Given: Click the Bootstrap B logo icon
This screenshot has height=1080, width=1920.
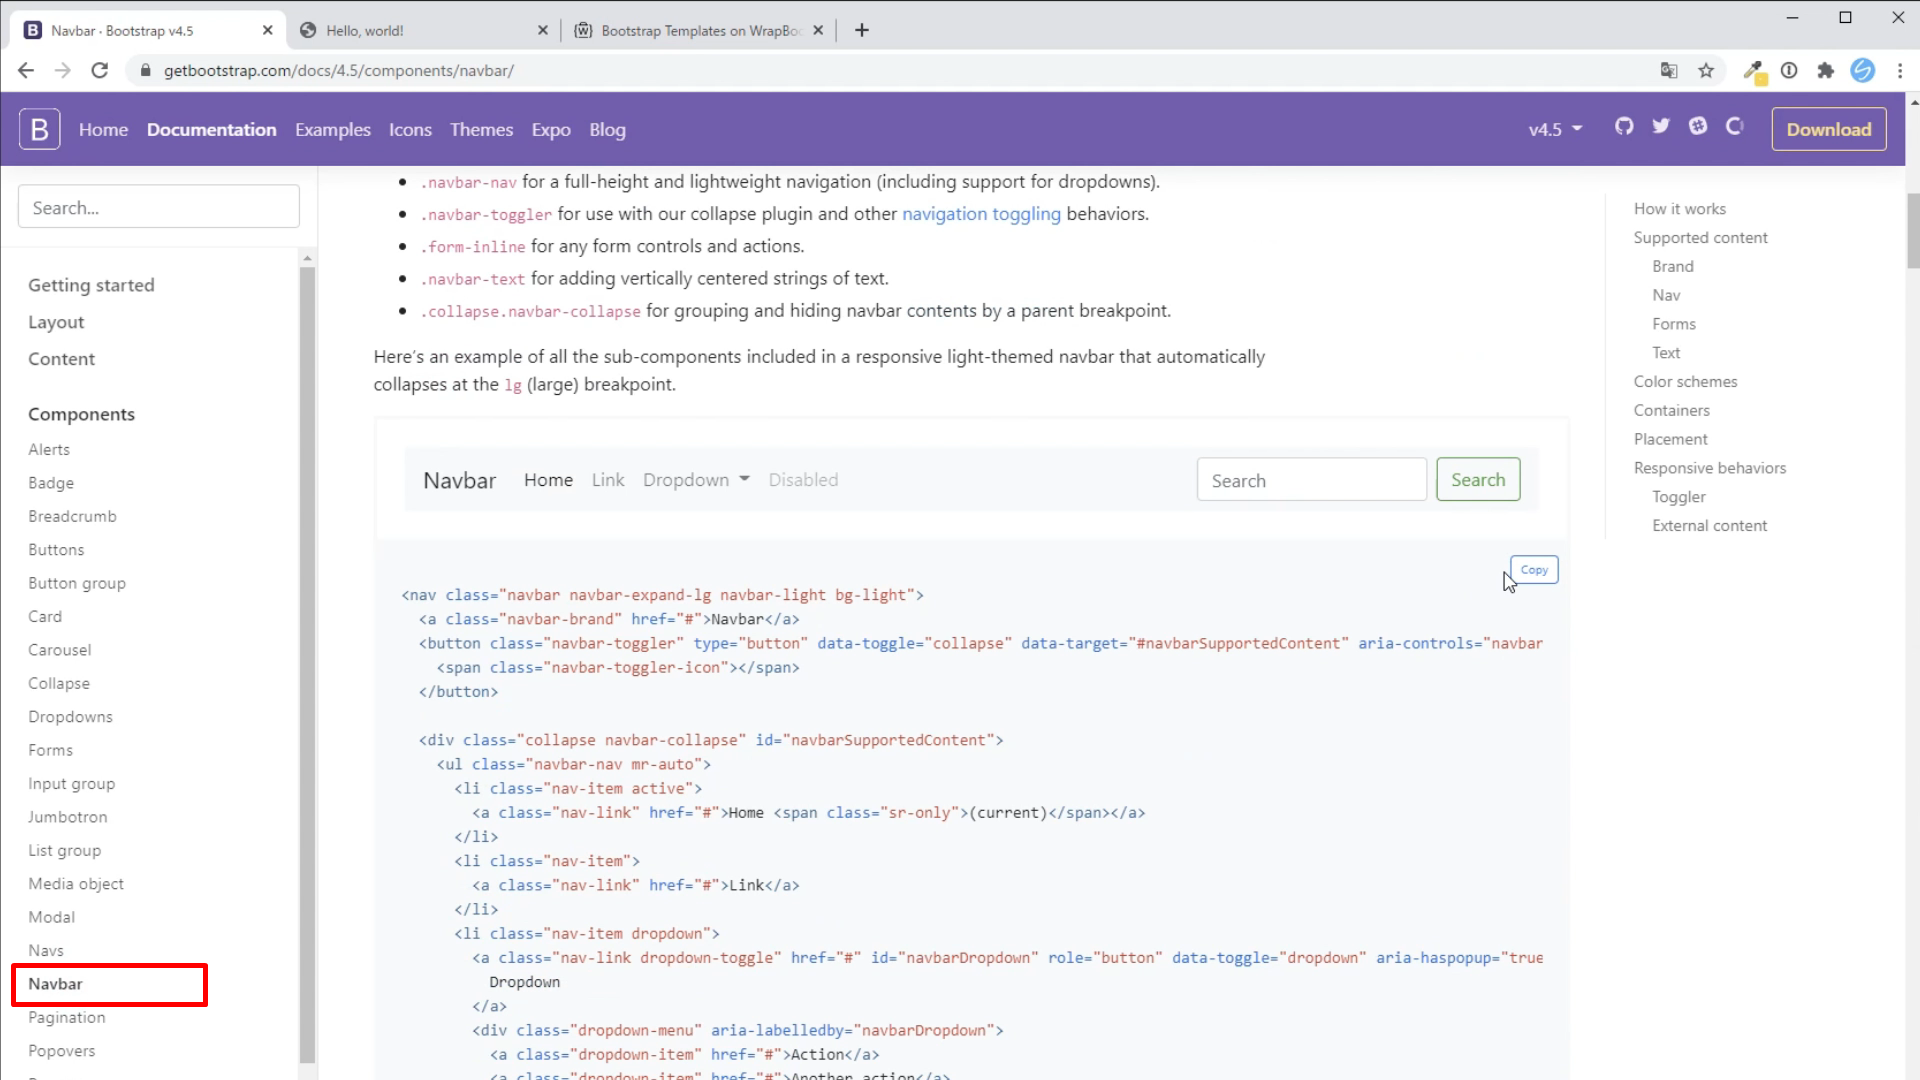Looking at the screenshot, I should (39, 129).
